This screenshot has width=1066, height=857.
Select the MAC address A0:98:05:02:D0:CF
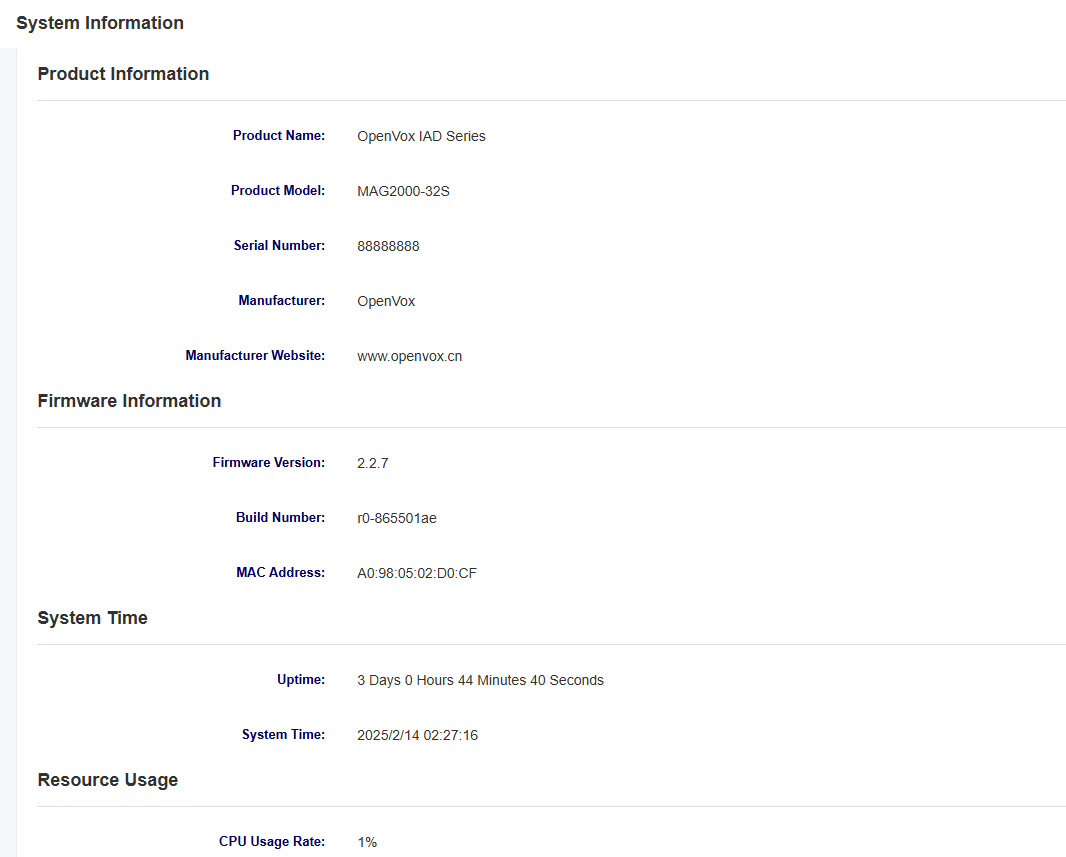[417, 573]
